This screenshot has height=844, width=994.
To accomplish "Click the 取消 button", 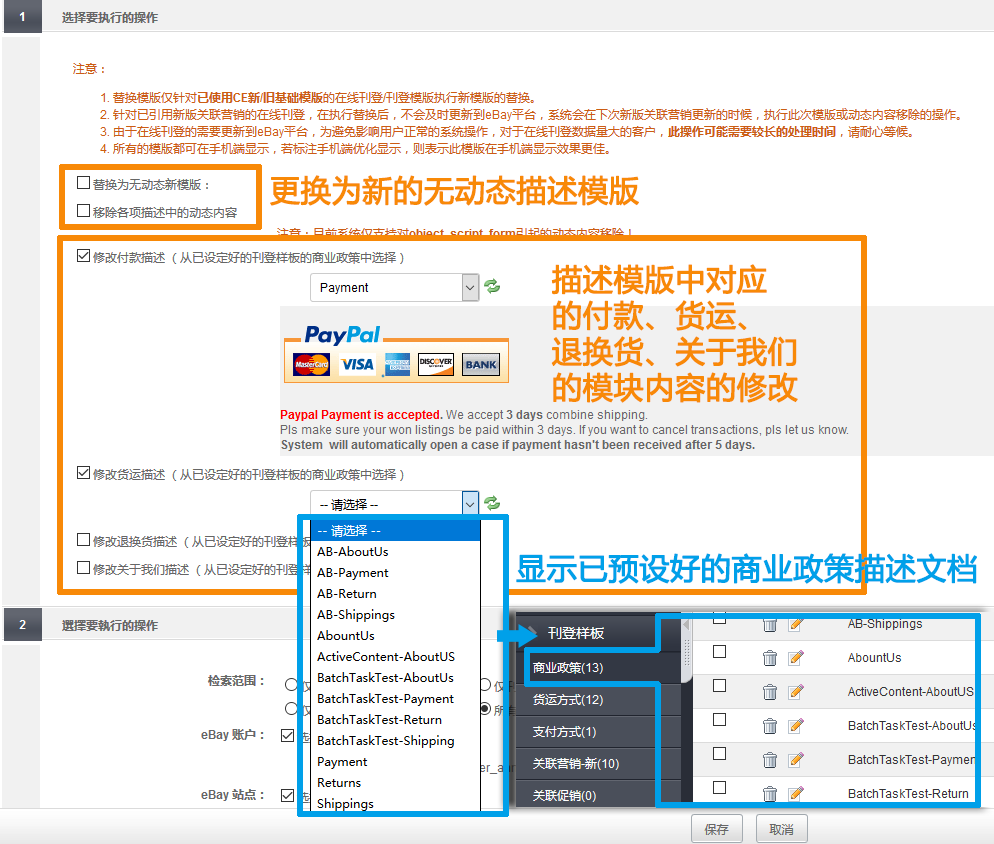I will point(782,829).
